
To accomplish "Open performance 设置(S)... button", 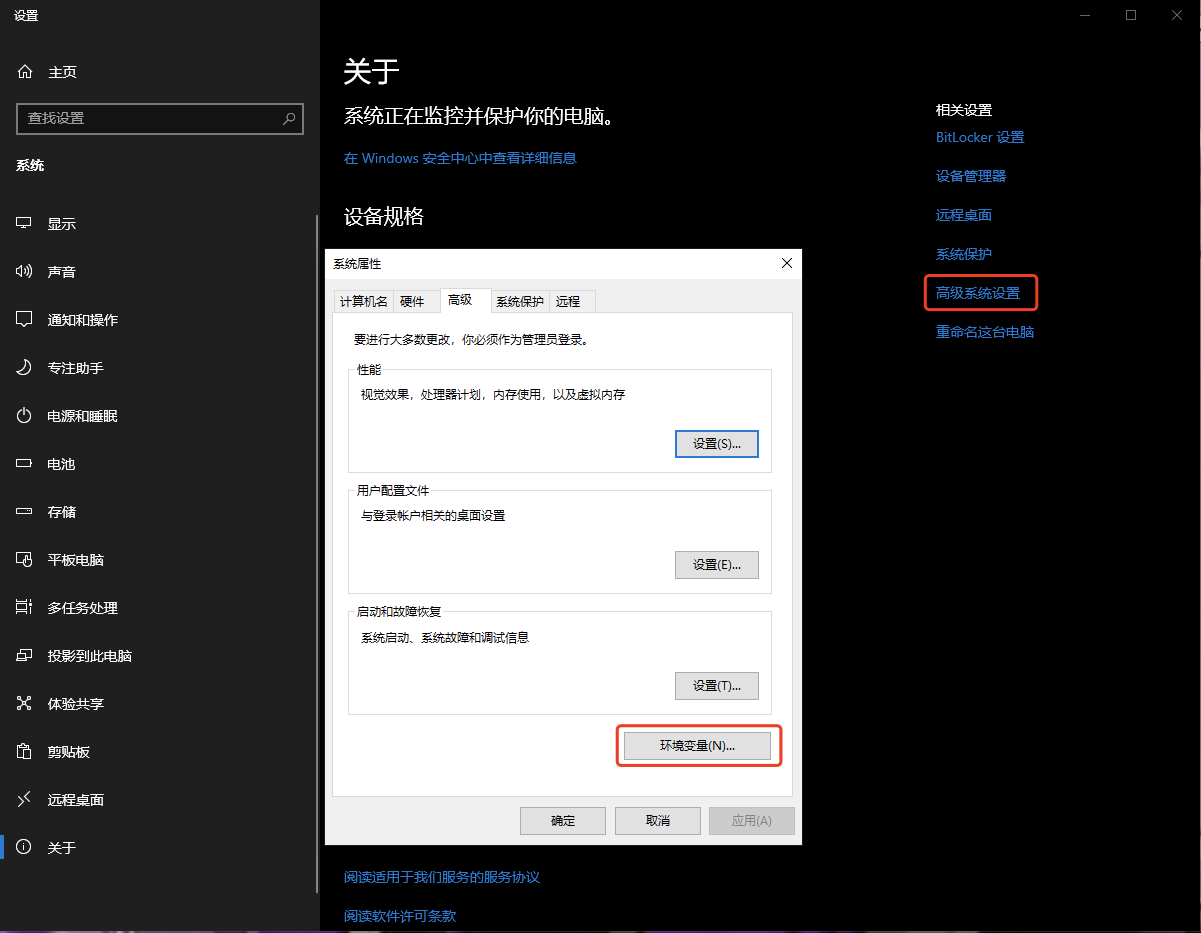I will (717, 444).
